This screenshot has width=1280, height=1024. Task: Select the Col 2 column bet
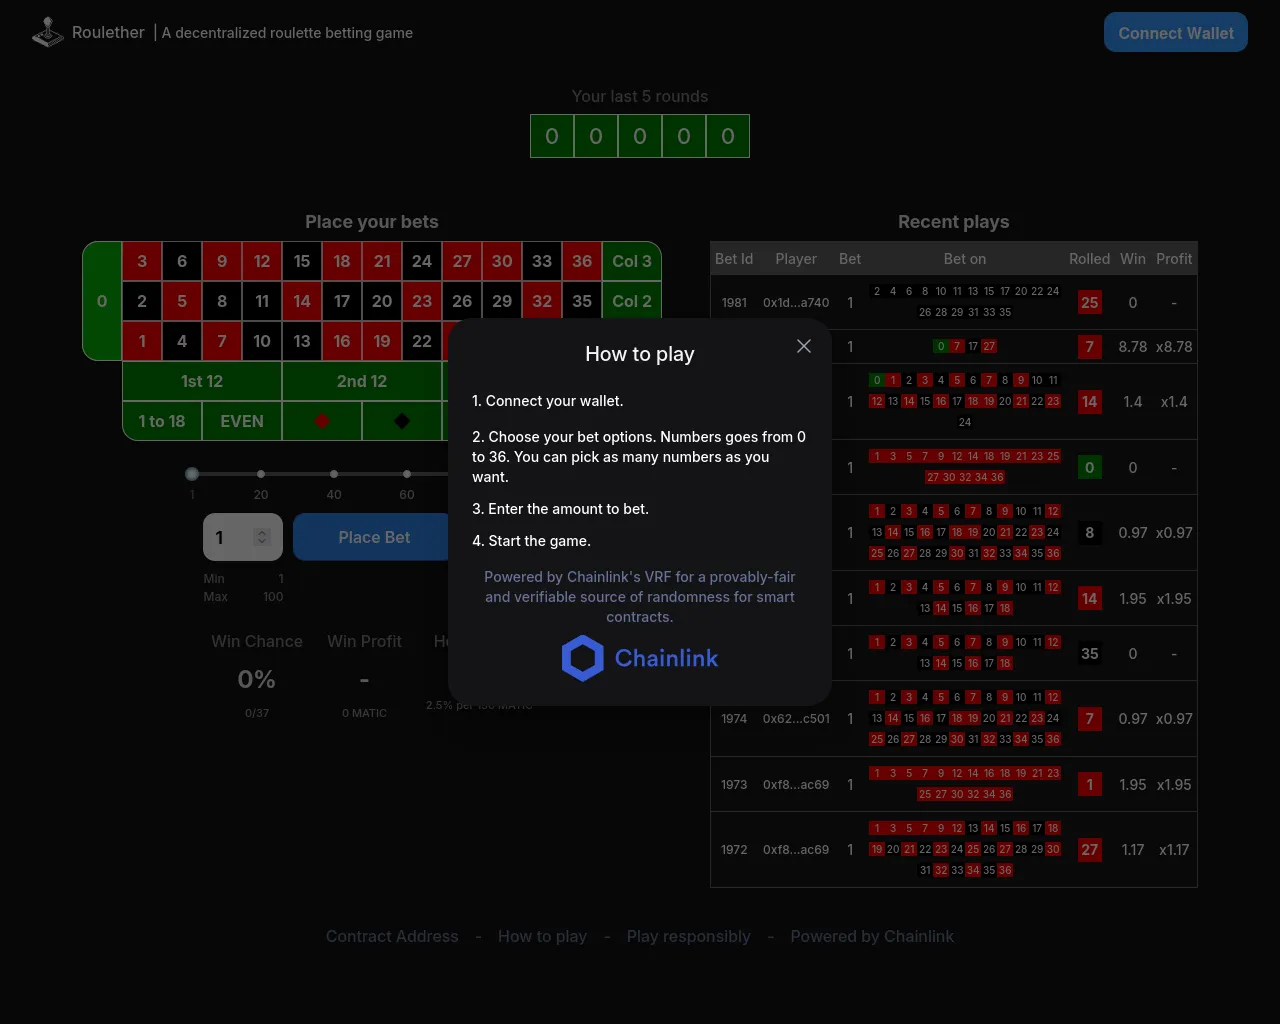(632, 301)
